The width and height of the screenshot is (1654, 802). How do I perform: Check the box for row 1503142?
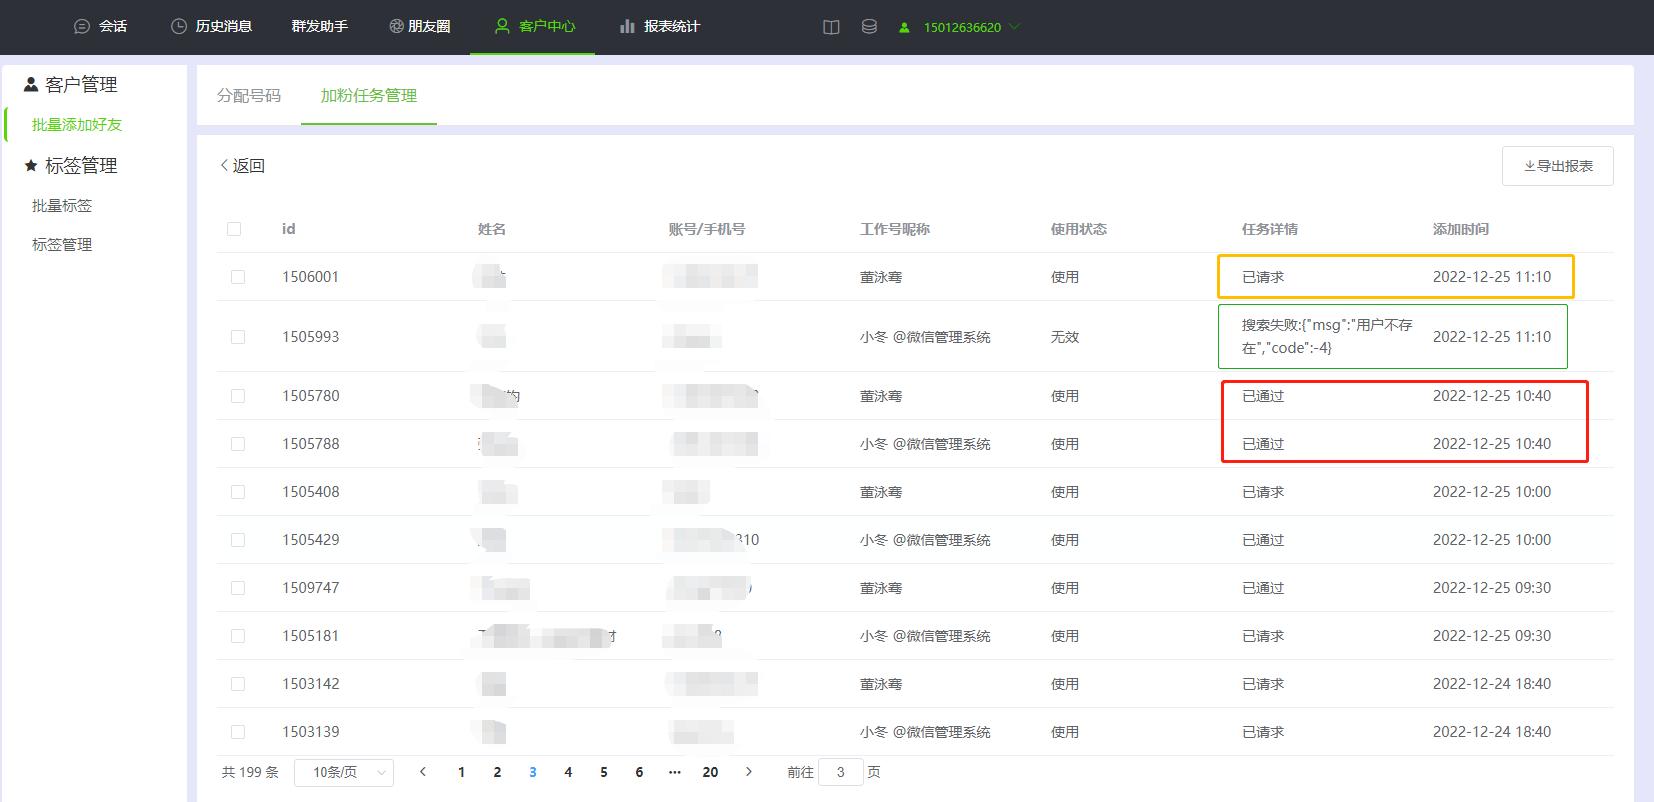coord(238,684)
